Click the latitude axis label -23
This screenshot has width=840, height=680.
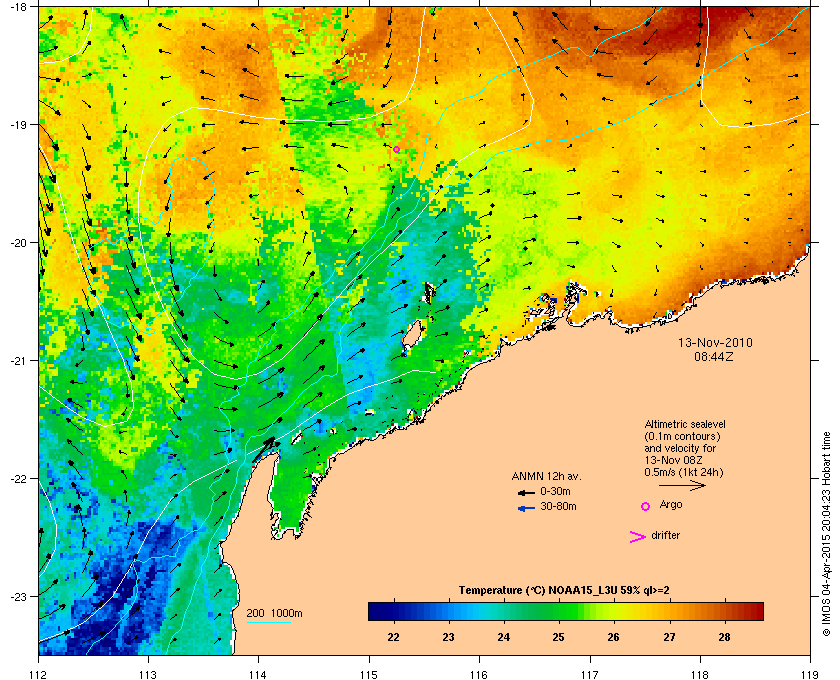click(x=20, y=596)
